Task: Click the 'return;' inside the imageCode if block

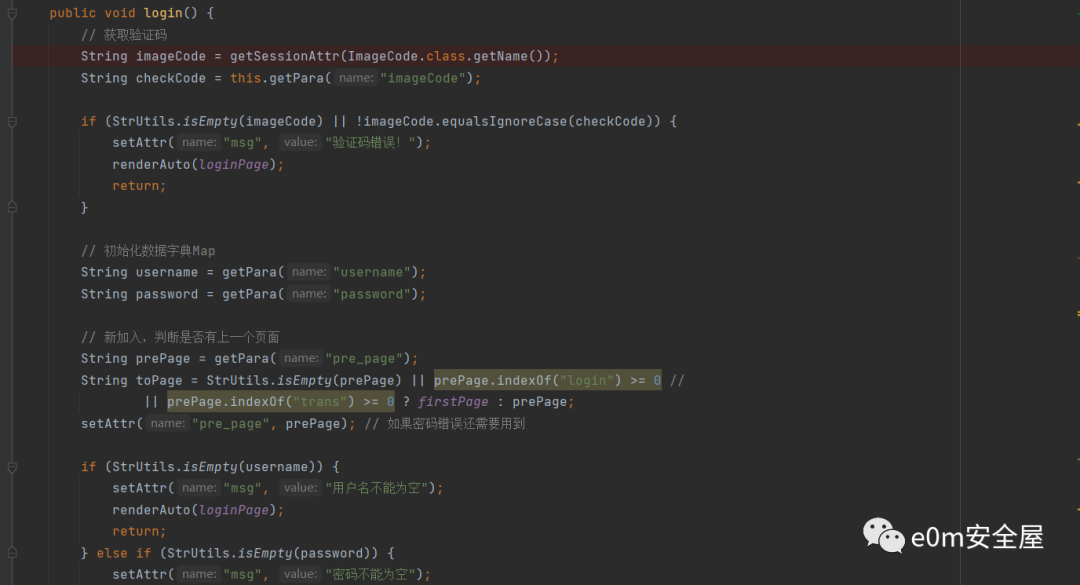Action: pyautogui.click(x=139, y=186)
